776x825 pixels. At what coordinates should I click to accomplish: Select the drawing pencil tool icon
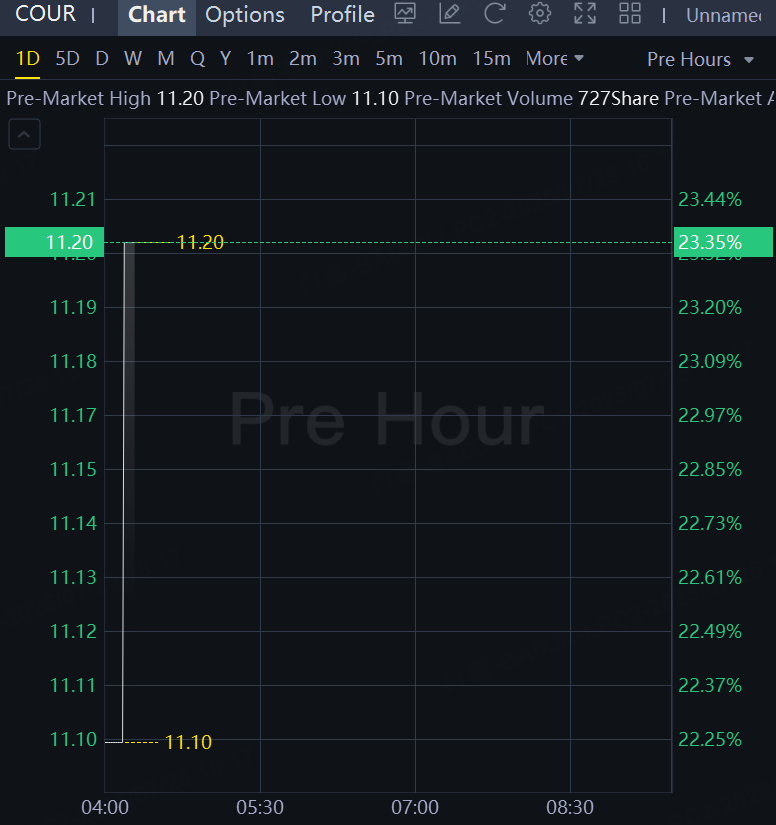[450, 14]
